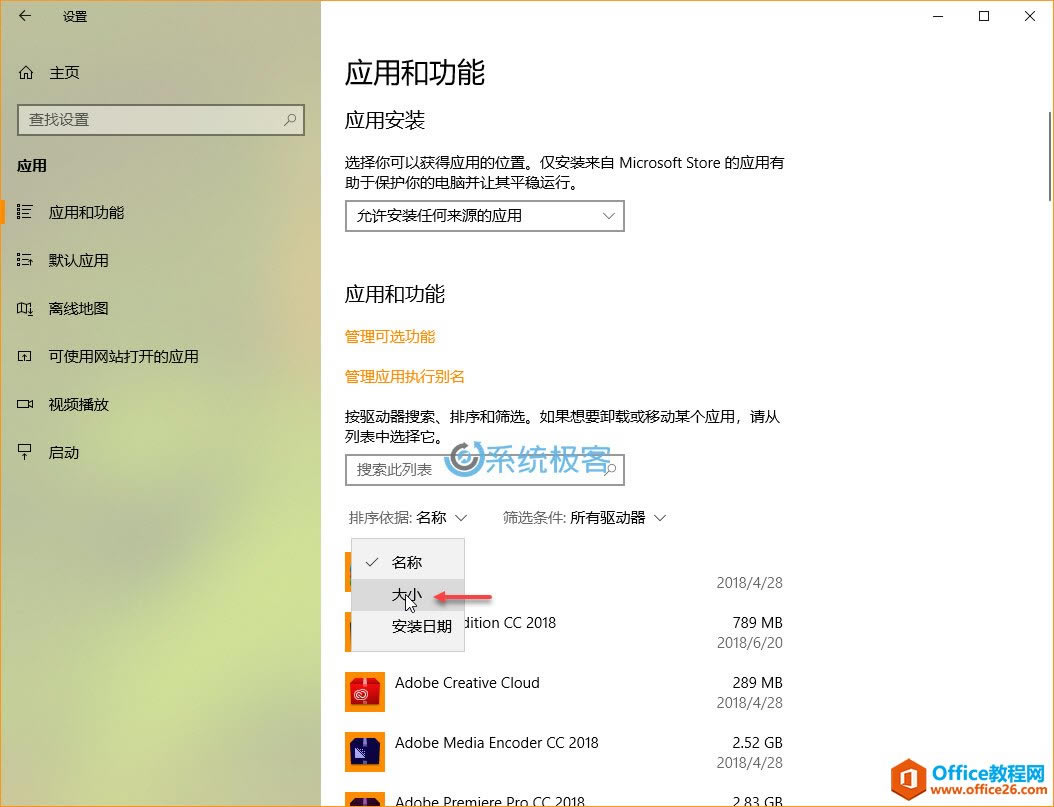Click the 789 MB size value
1054x807 pixels.
coord(757,623)
